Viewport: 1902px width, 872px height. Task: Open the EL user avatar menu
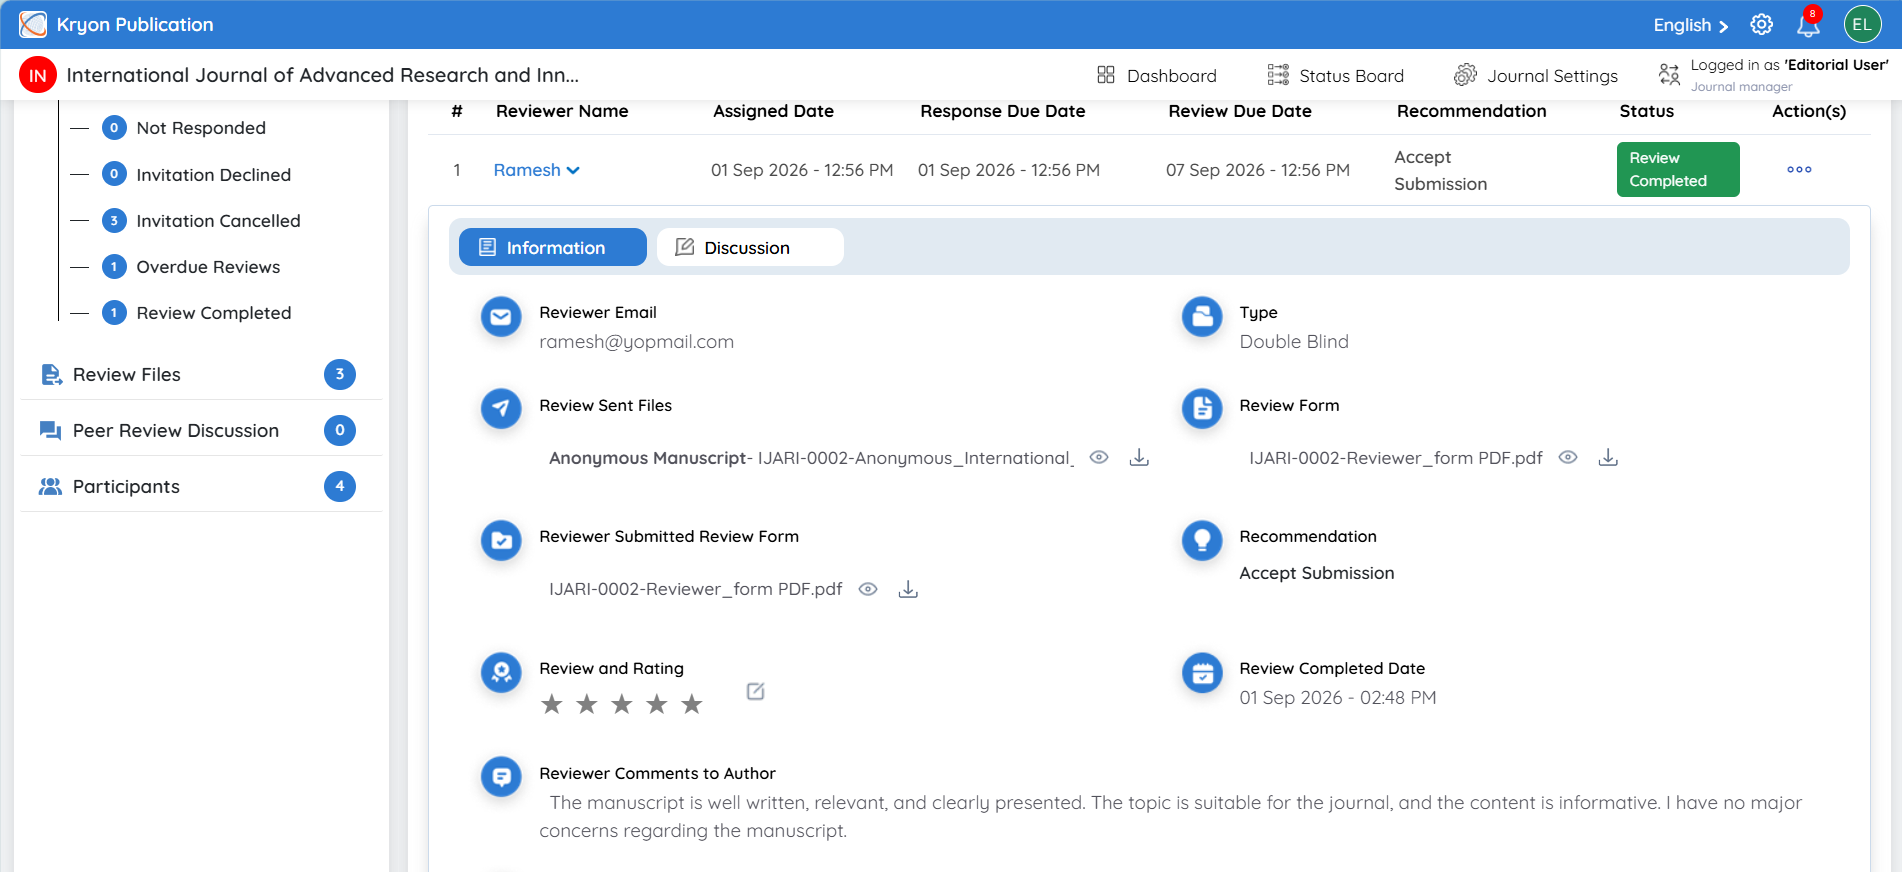pyautogui.click(x=1862, y=25)
